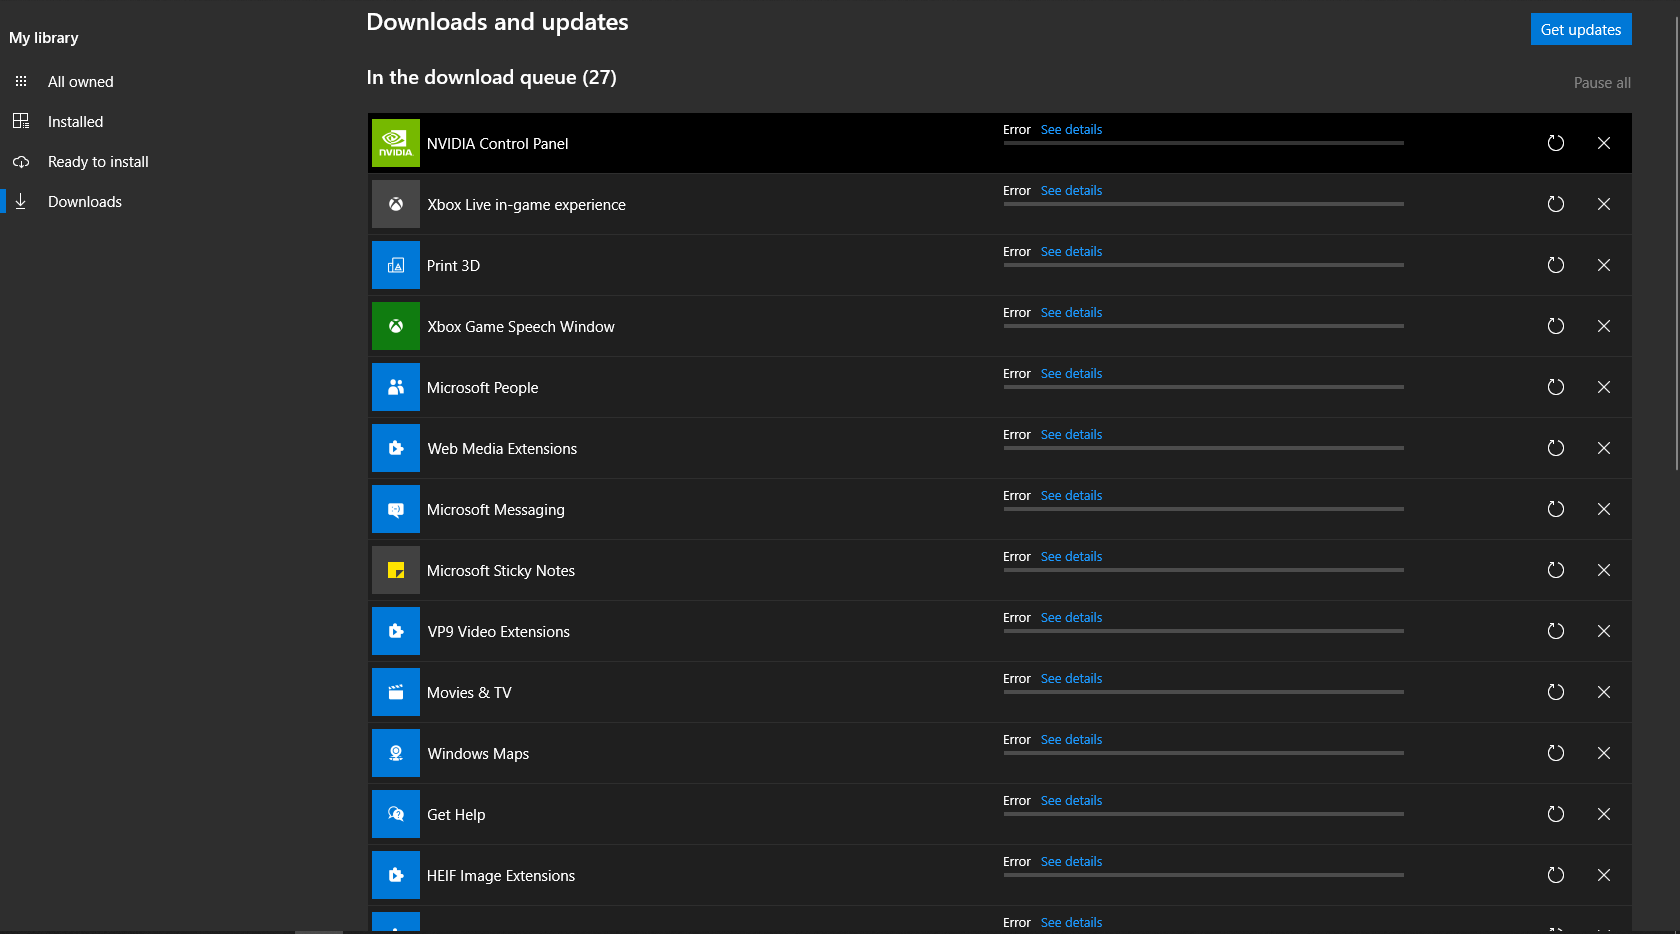Cancel the Web Media Extensions download
The height and width of the screenshot is (934, 1680).
click(x=1604, y=448)
